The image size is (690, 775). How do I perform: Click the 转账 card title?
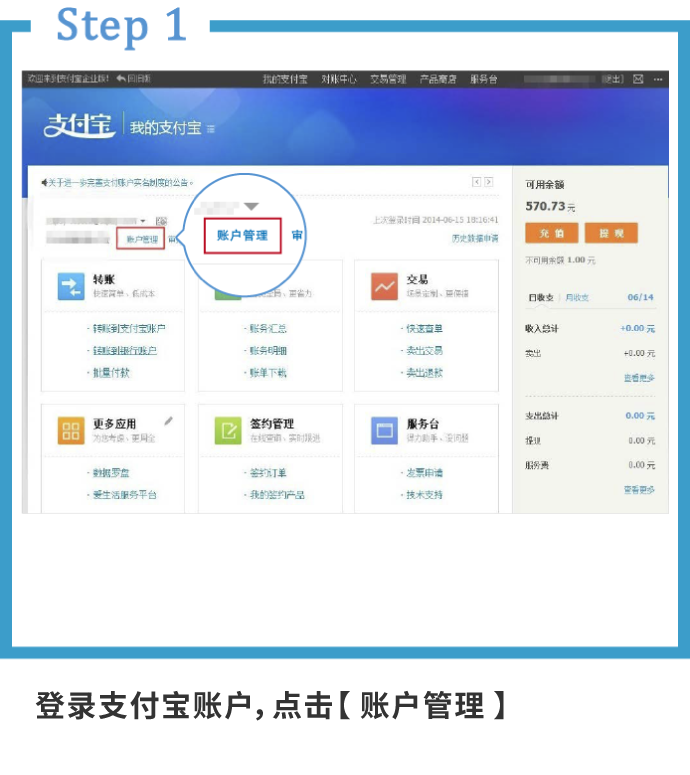104,279
